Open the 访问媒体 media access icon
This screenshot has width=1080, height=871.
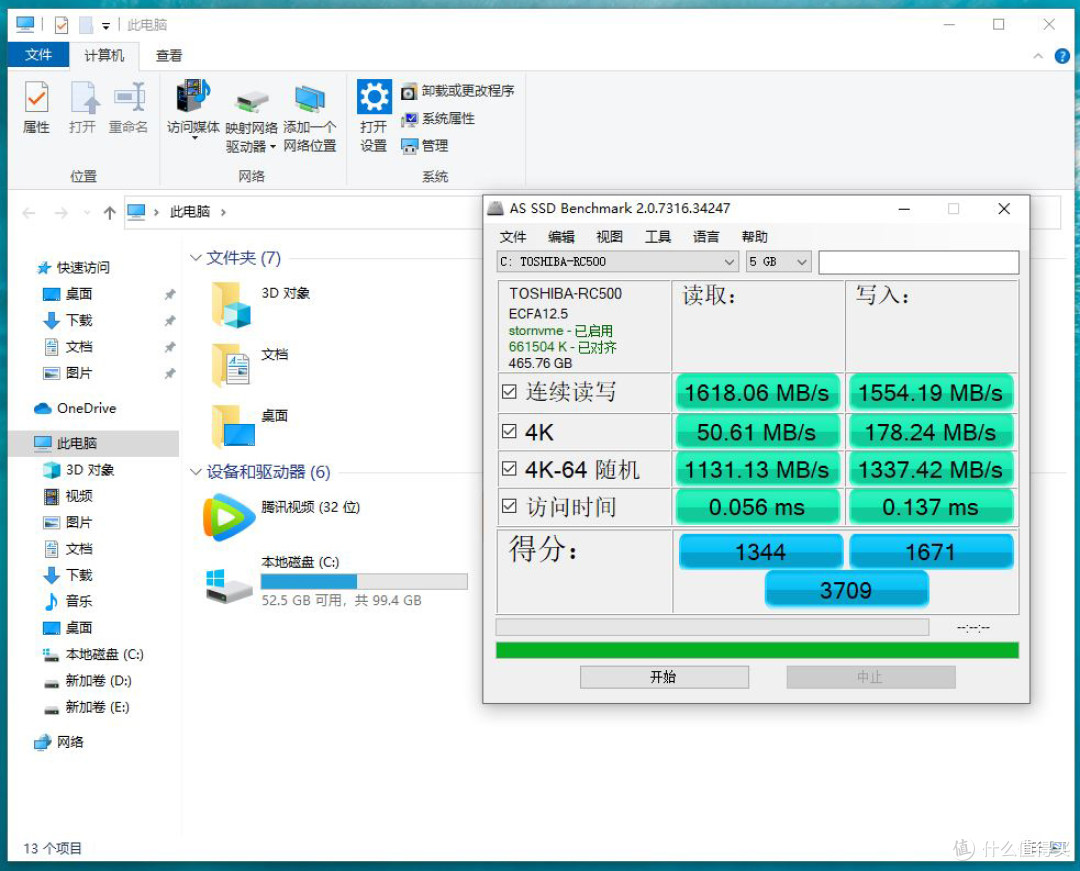(x=194, y=96)
